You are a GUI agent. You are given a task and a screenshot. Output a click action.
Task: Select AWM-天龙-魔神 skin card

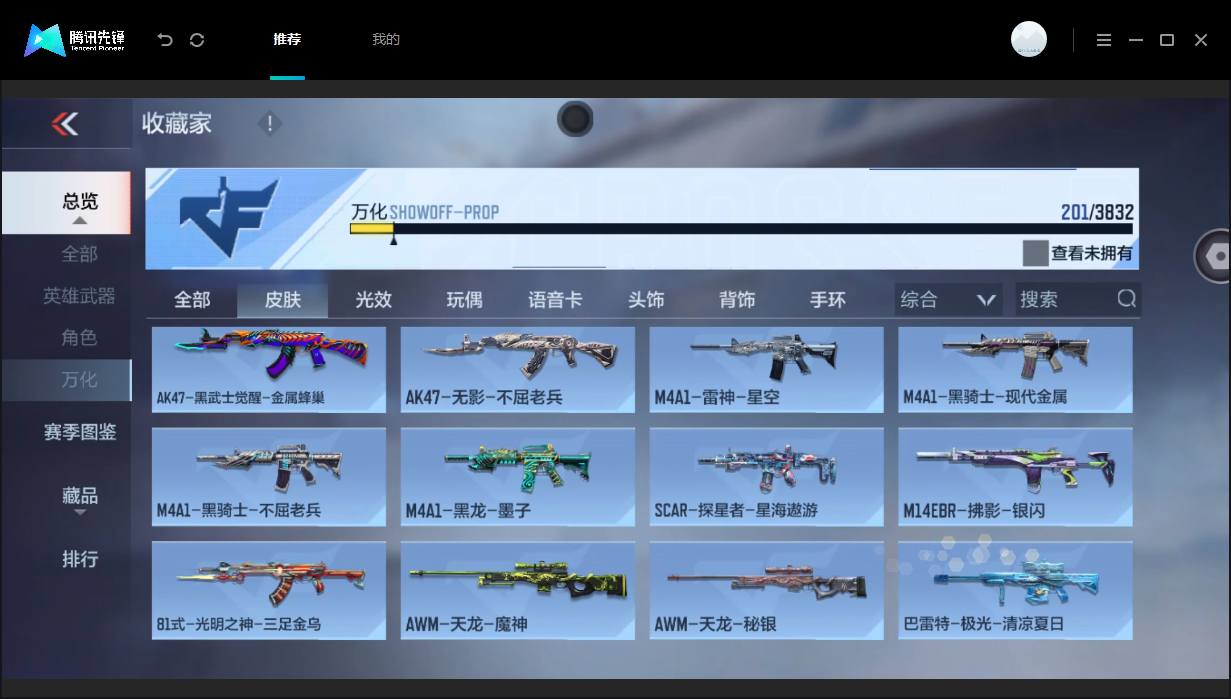[518, 590]
